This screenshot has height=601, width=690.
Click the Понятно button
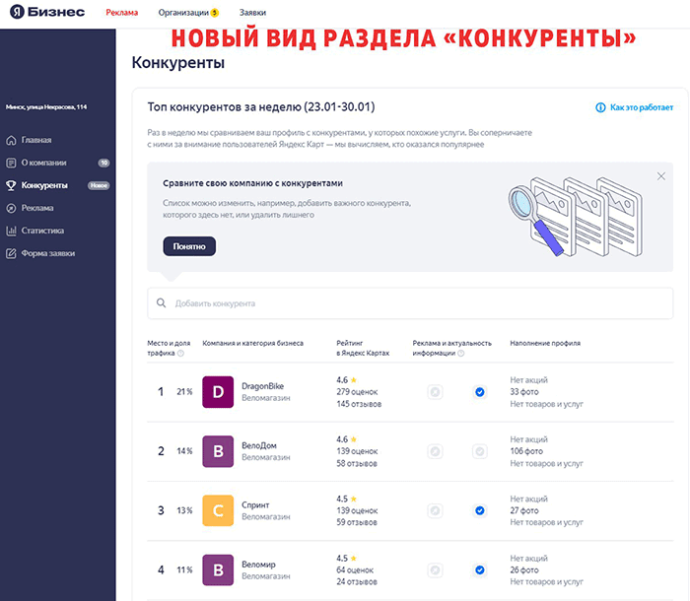tap(189, 246)
